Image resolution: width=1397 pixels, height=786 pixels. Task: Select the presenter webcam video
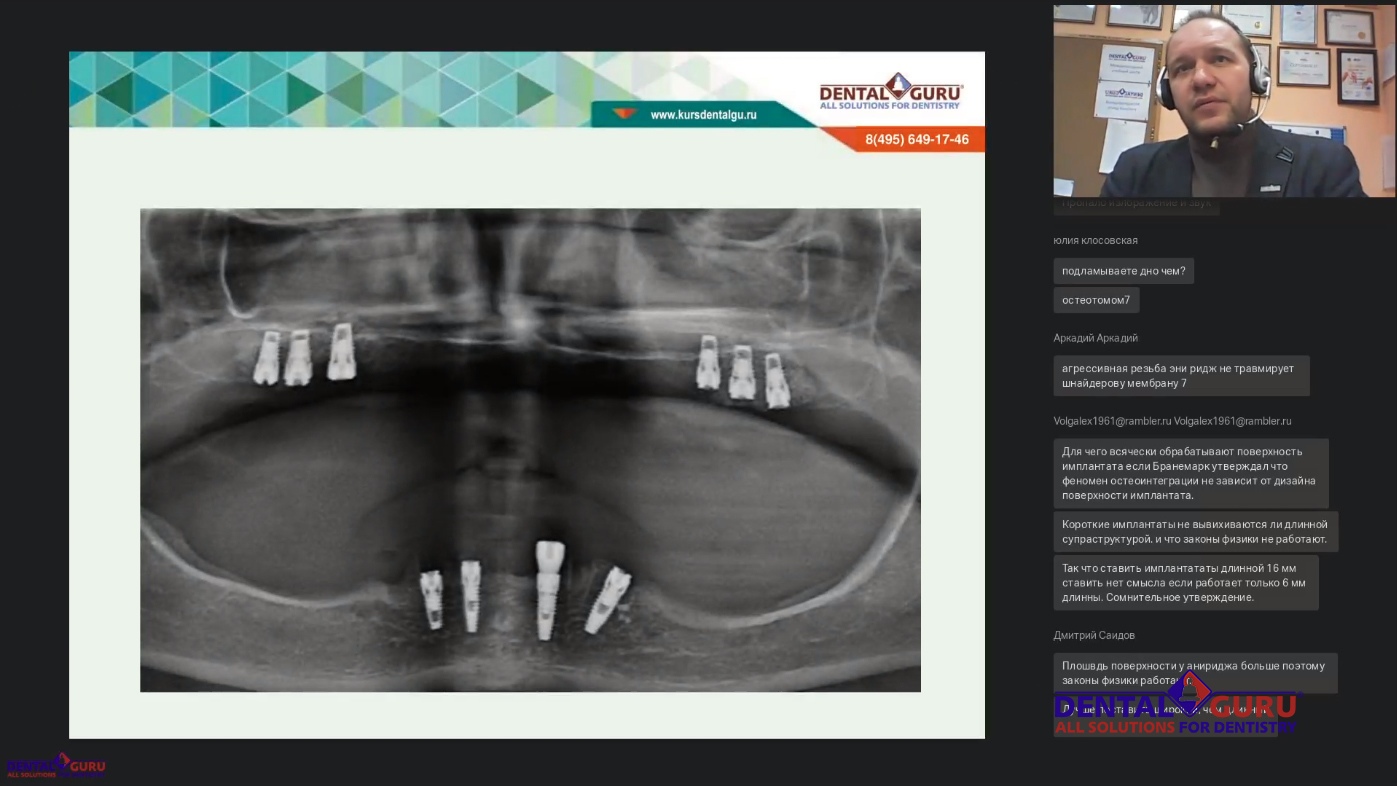(1223, 100)
